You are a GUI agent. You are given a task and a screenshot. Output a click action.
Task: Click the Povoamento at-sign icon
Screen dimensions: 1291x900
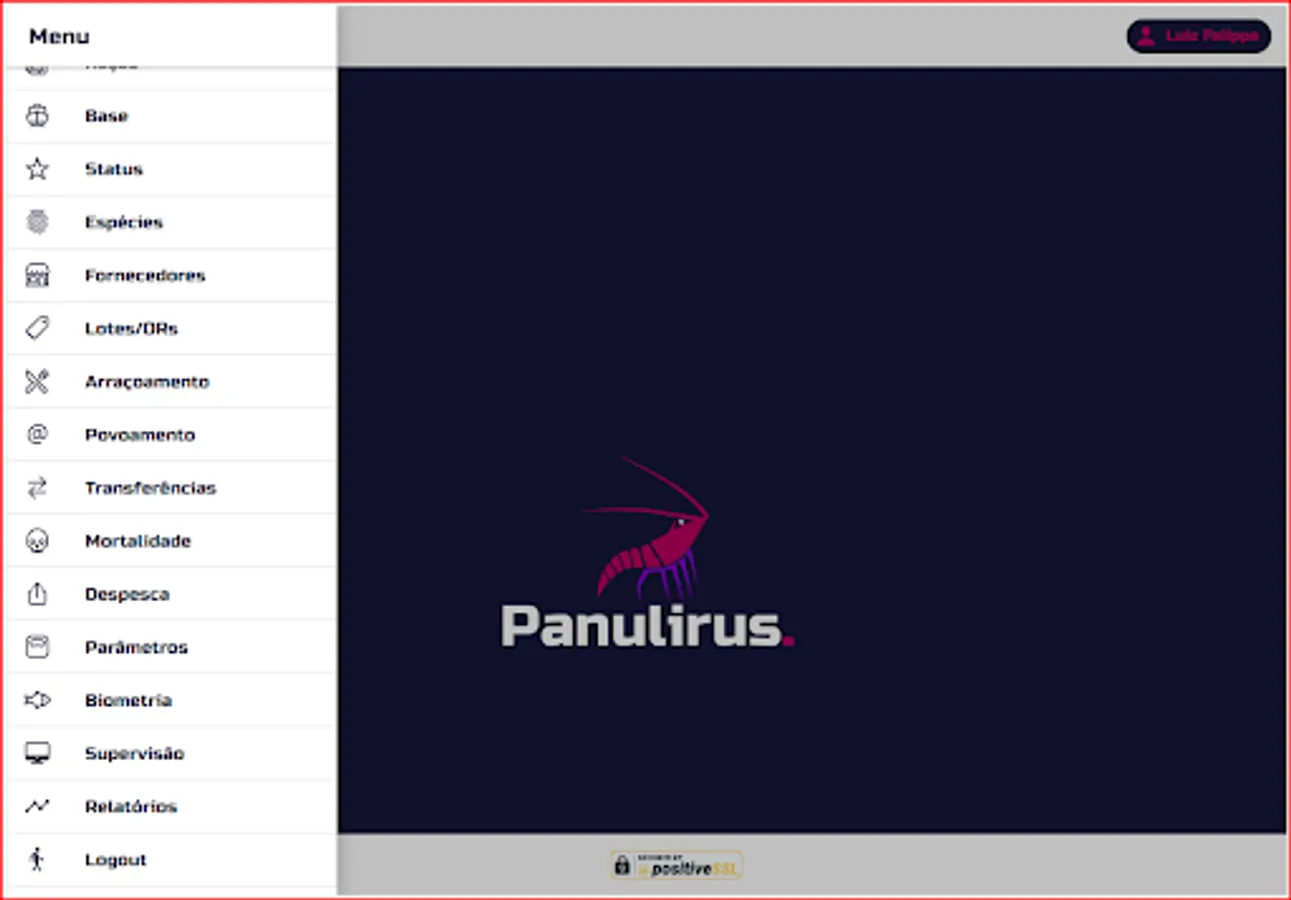click(x=37, y=434)
